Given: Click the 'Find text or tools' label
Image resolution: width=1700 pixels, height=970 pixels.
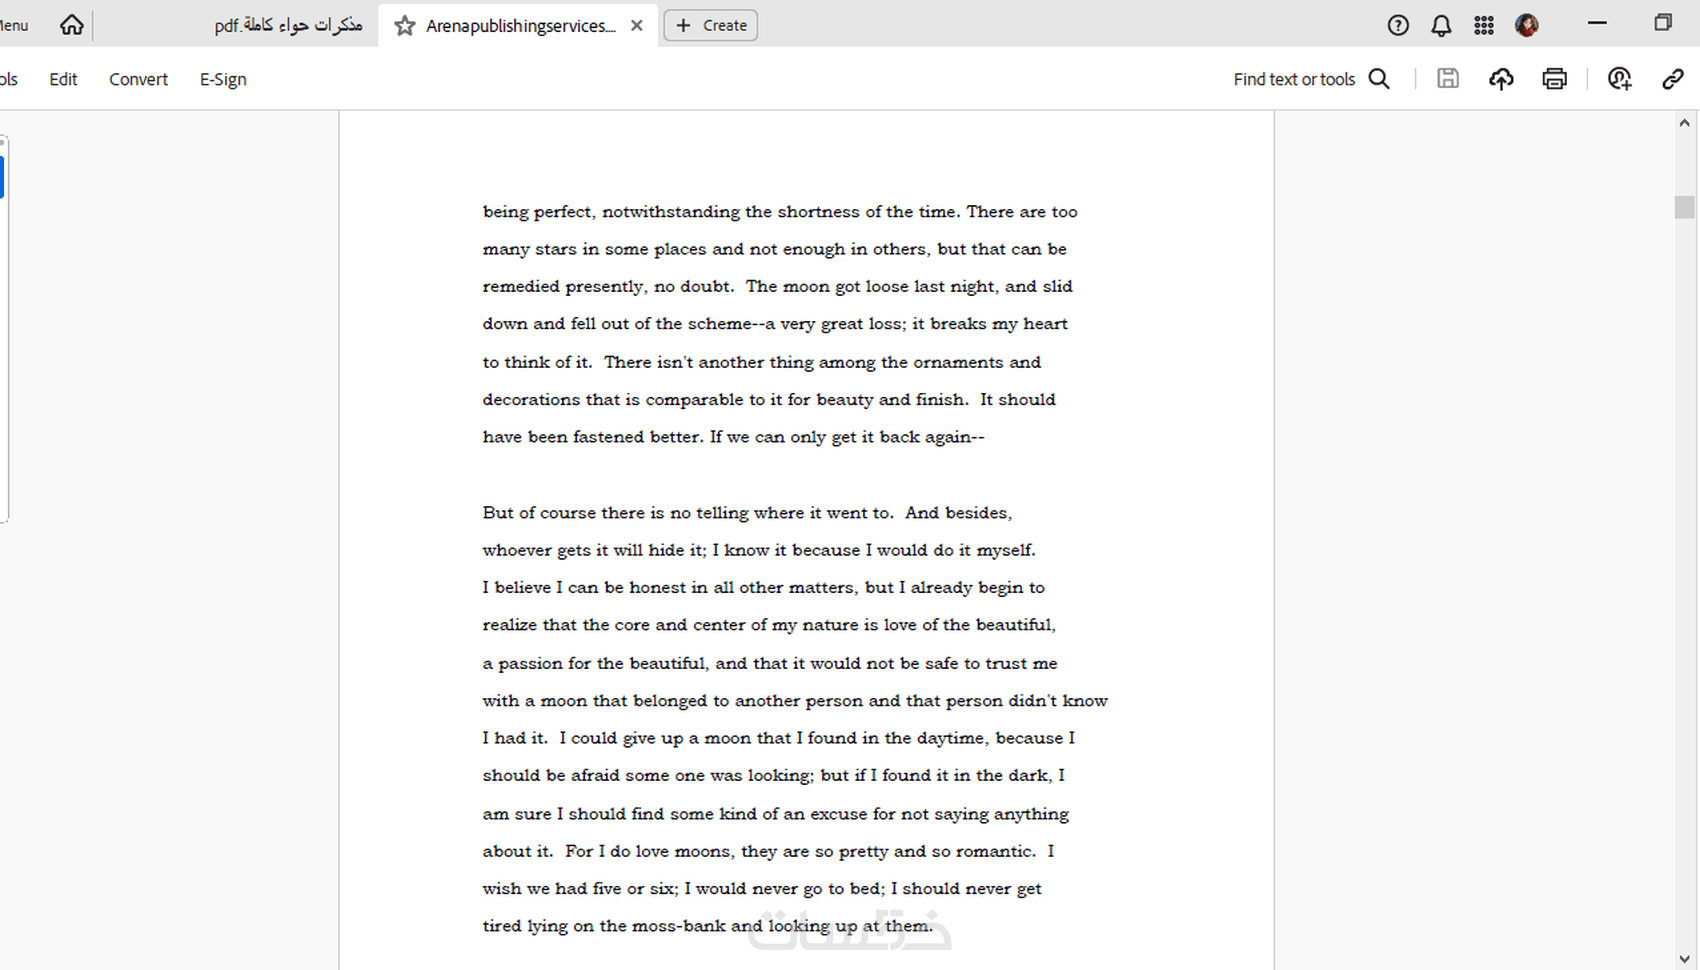Looking at the screenshot, I should [1294, 79].
